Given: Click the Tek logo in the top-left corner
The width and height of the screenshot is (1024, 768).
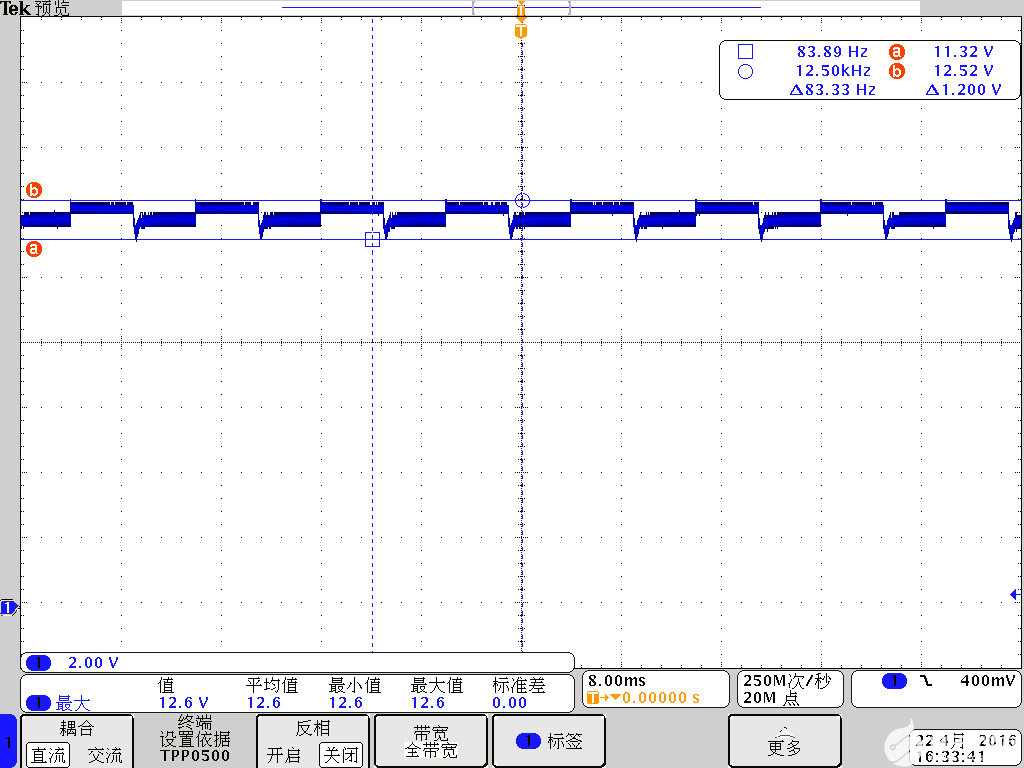Looking at the screenshot, I should coord(20,8).
